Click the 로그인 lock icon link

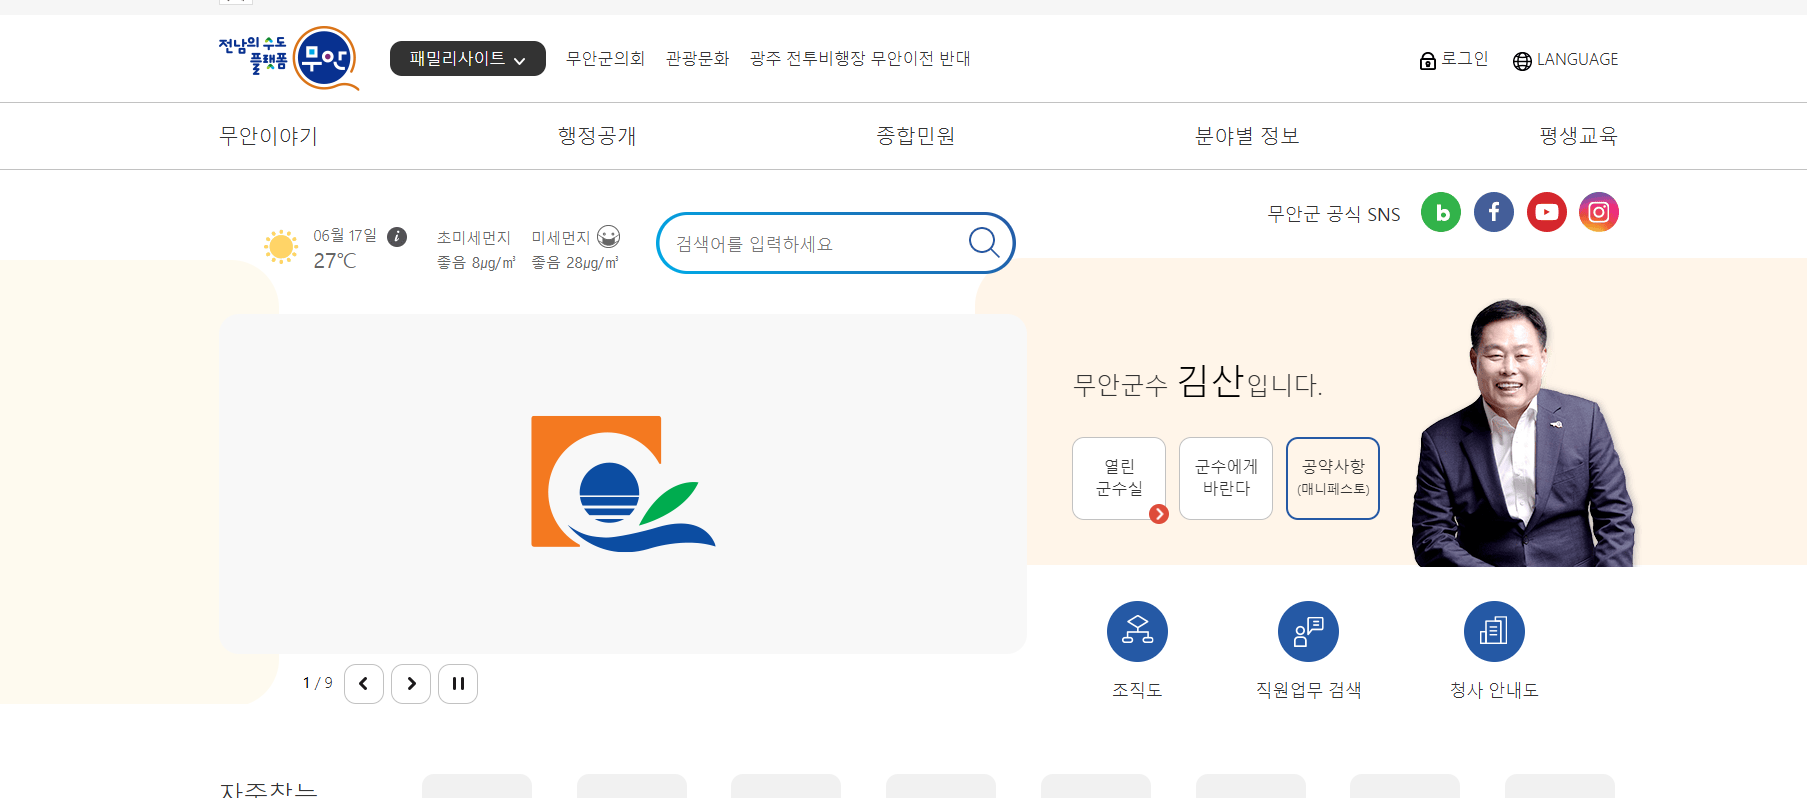pos(1454,60)
